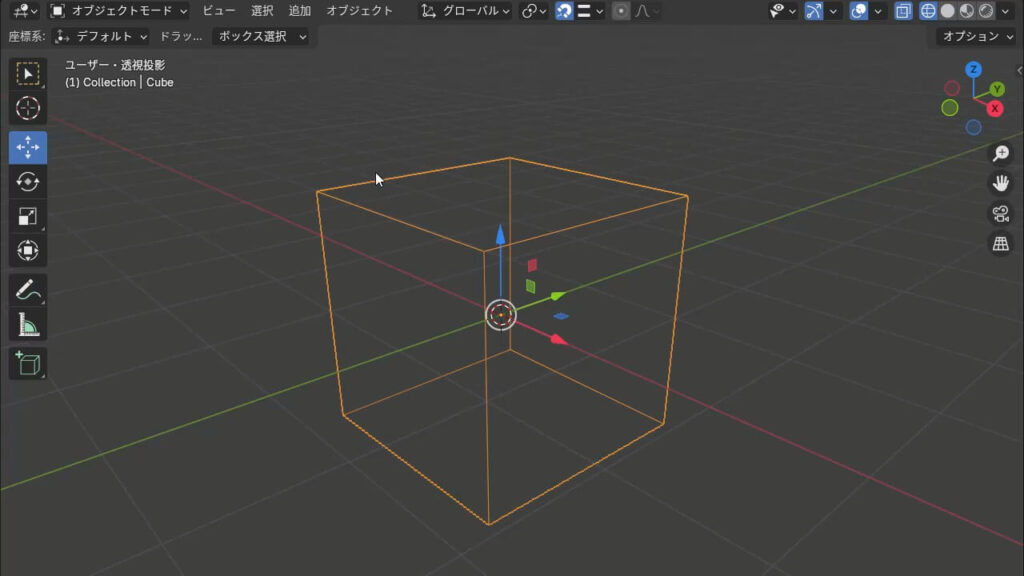Select the Scale tool
Screen dimensions: 1024x576
click(x=27, y=216)
